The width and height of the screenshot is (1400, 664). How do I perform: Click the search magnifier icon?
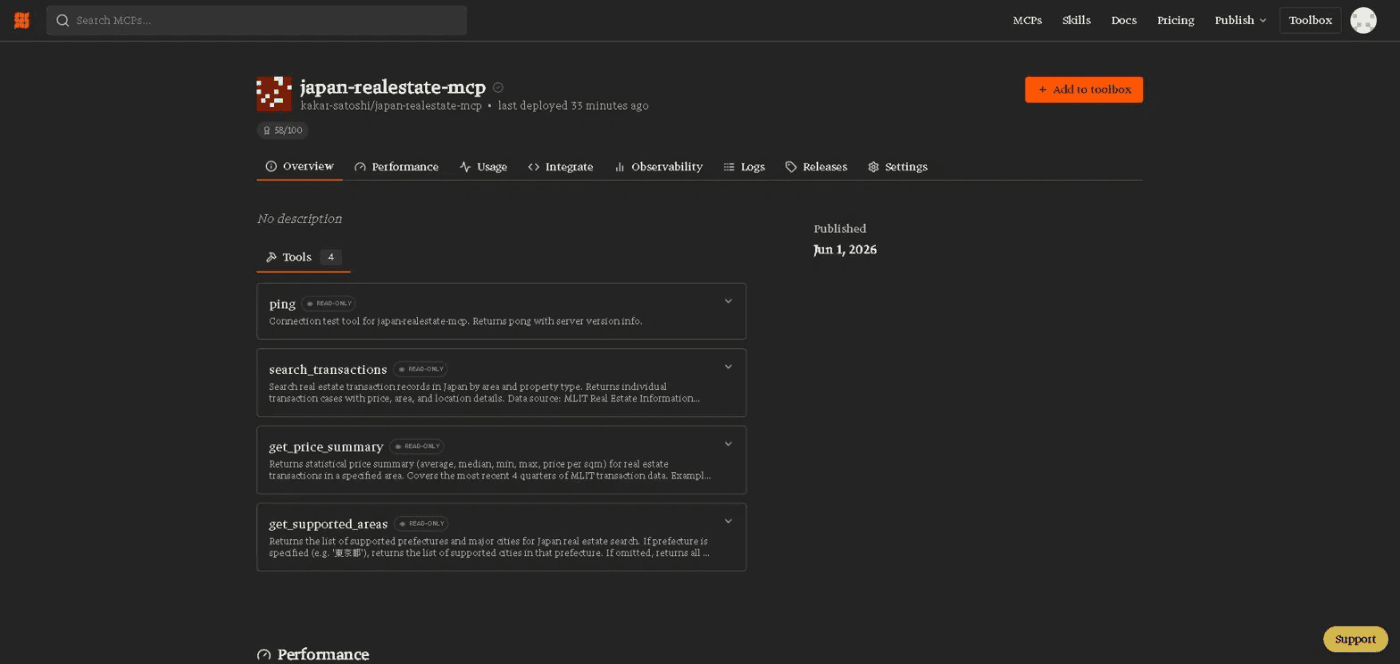click(x=63, y=20)
